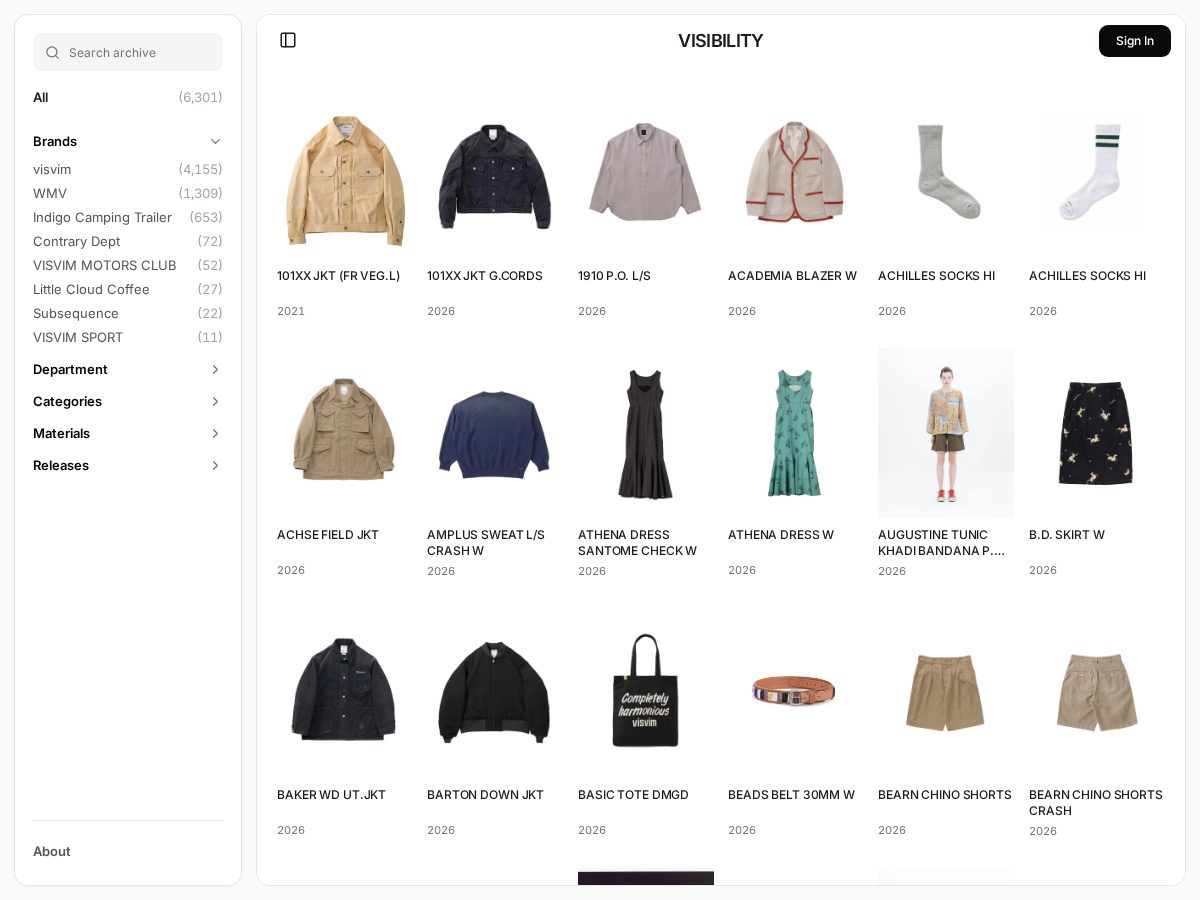The height and width of the screenshot is (900, 1200).
Task: Open the BEARN CHINO SHORTS thumbnail
Action: 946,692
